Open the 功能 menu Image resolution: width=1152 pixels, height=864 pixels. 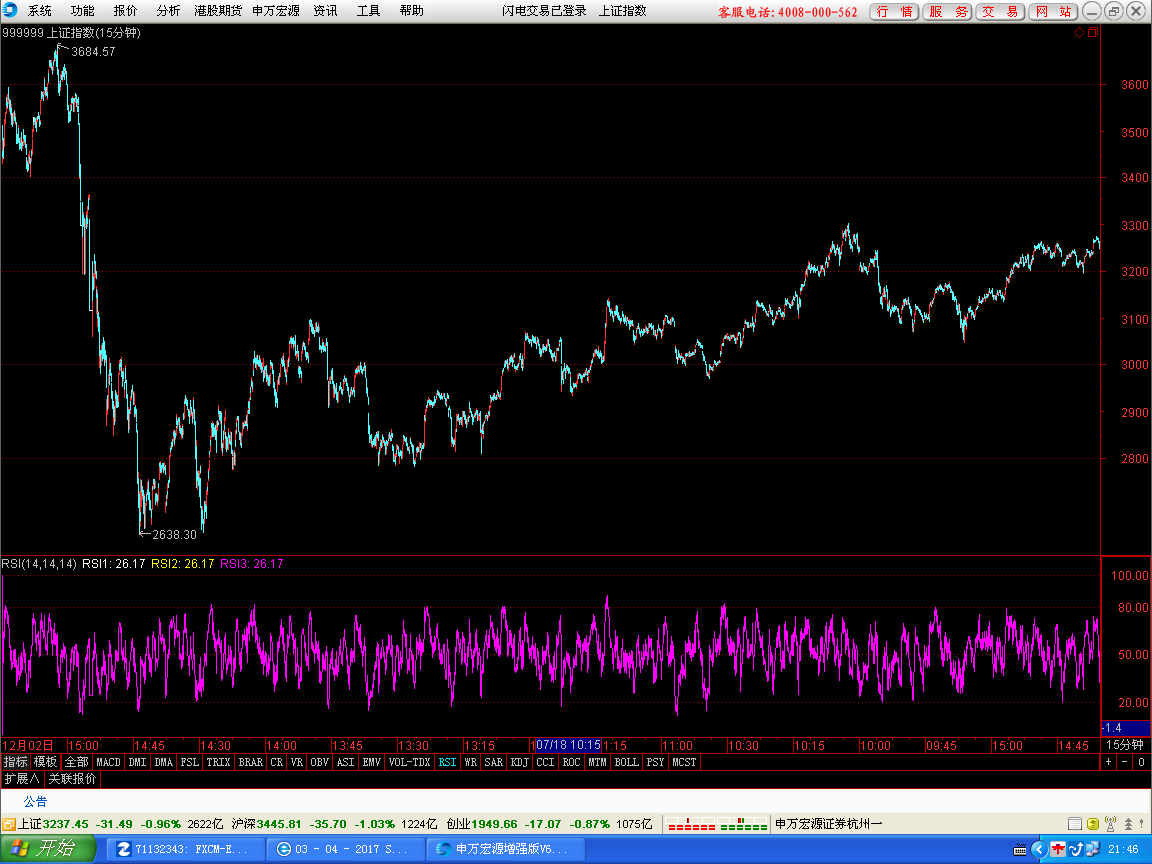tap(82, 10)
